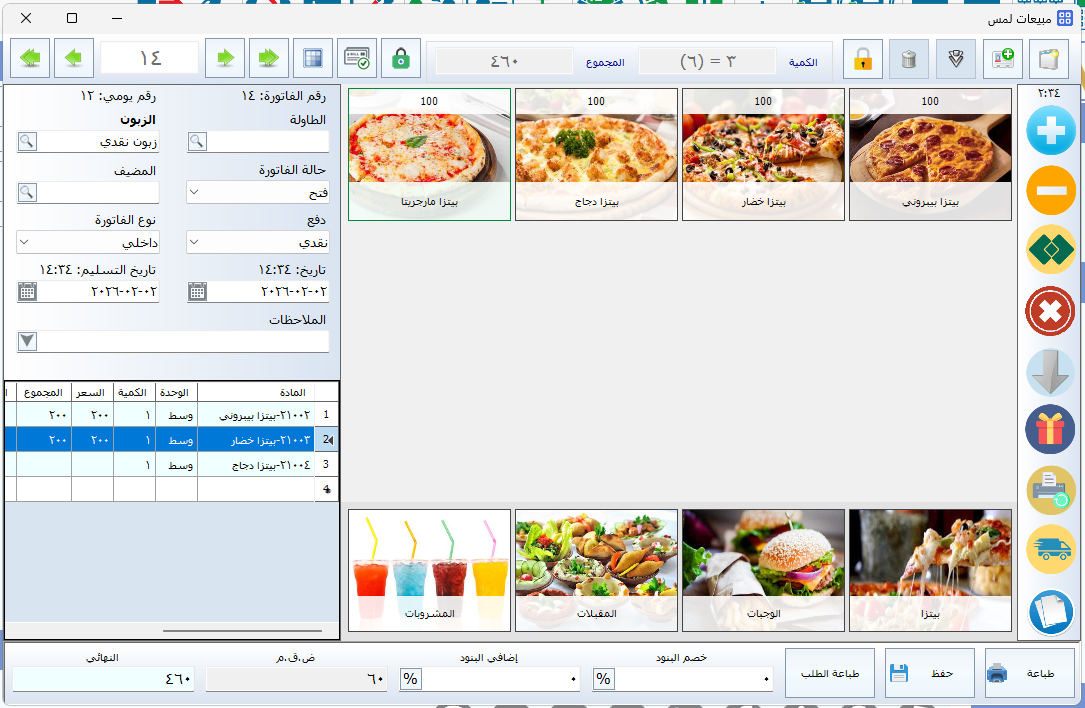The height and width of the screenshot is (708, 1085).
Task: Click the gift box icon
Action: [1050, 430]
